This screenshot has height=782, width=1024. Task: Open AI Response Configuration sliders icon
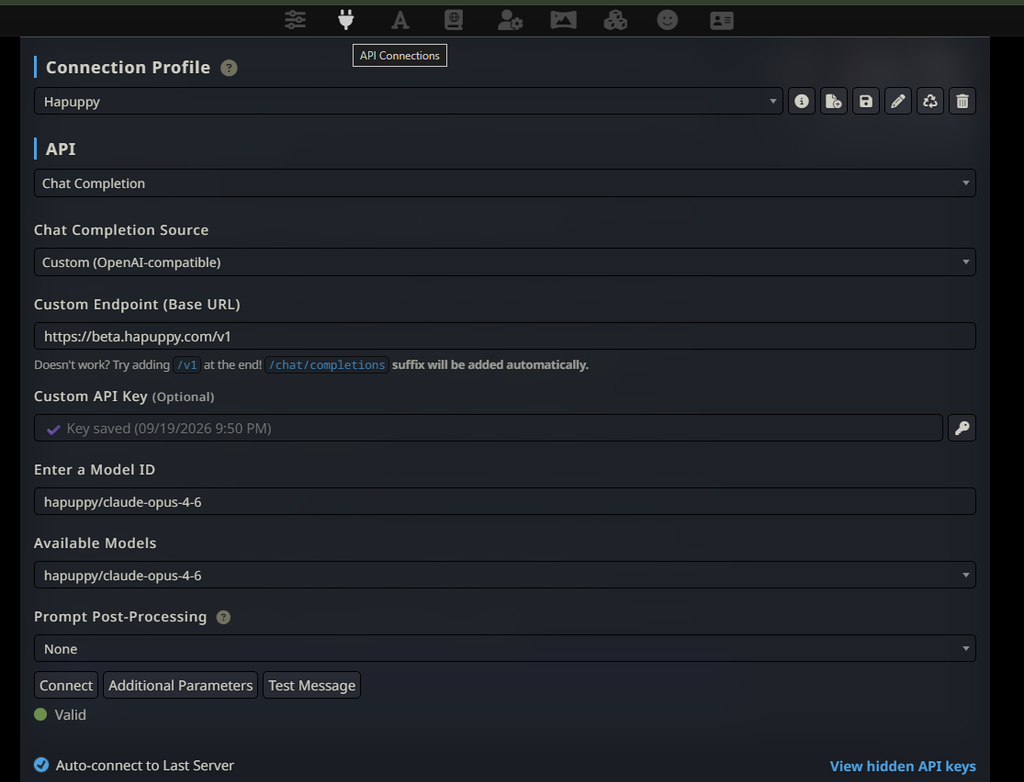pyautogui.click(x=295, y=20)
